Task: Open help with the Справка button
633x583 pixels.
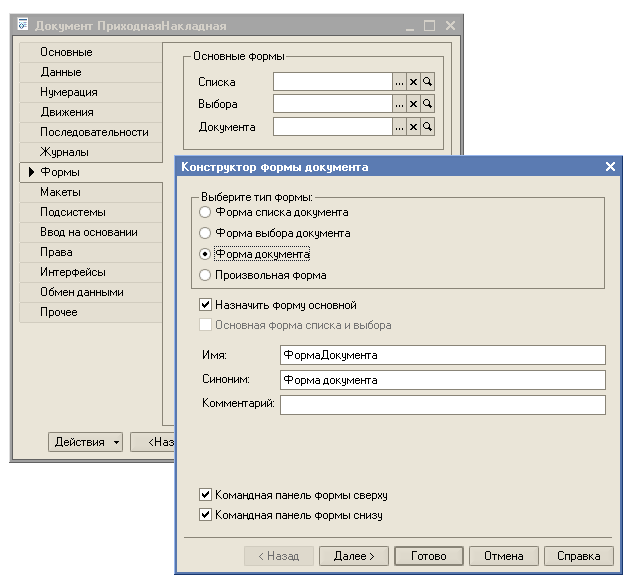Action: pos(579,556)
